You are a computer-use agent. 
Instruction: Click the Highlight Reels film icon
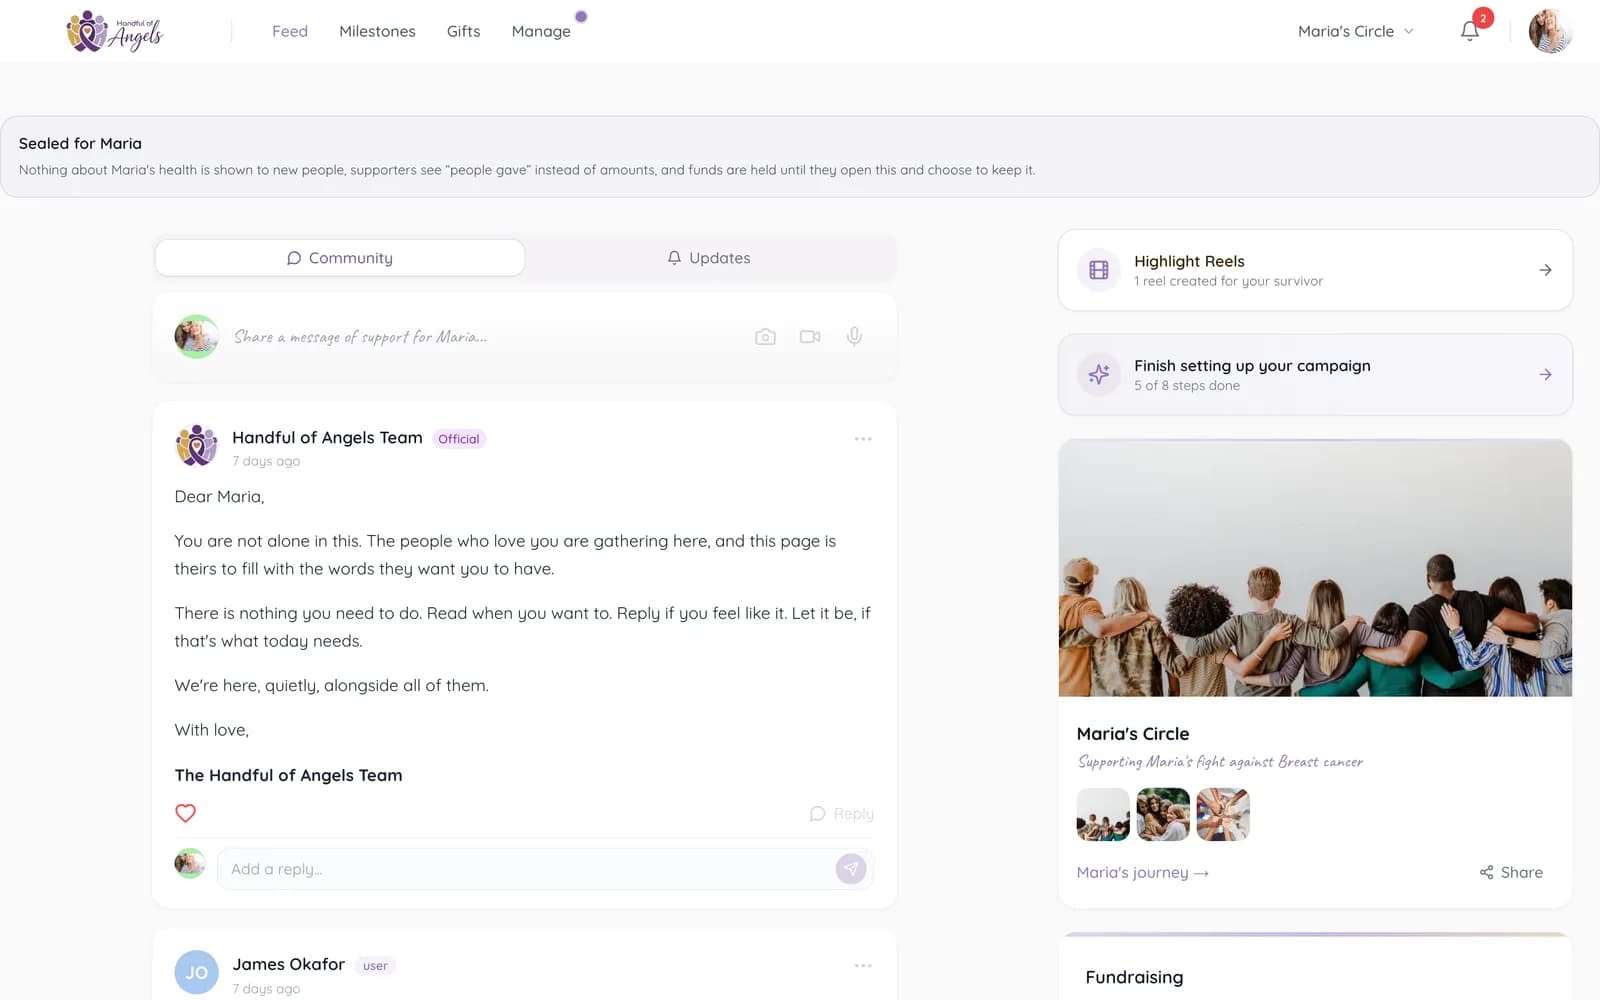point(1099,270)
